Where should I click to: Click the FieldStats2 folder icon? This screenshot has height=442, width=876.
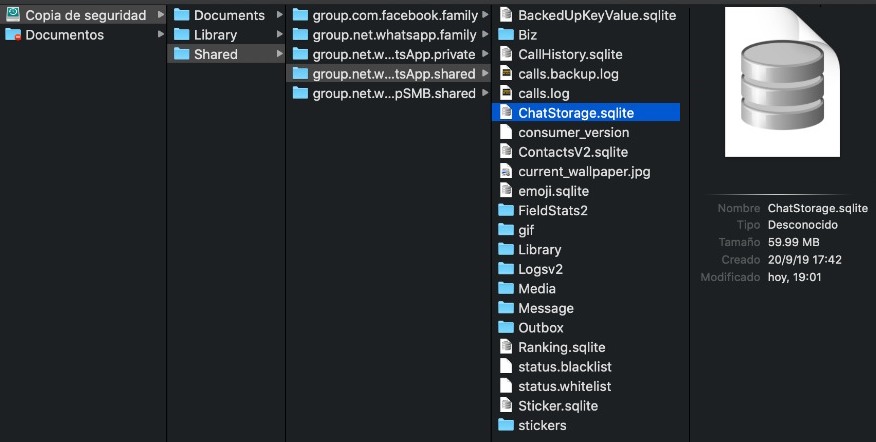tap(506, 210)
